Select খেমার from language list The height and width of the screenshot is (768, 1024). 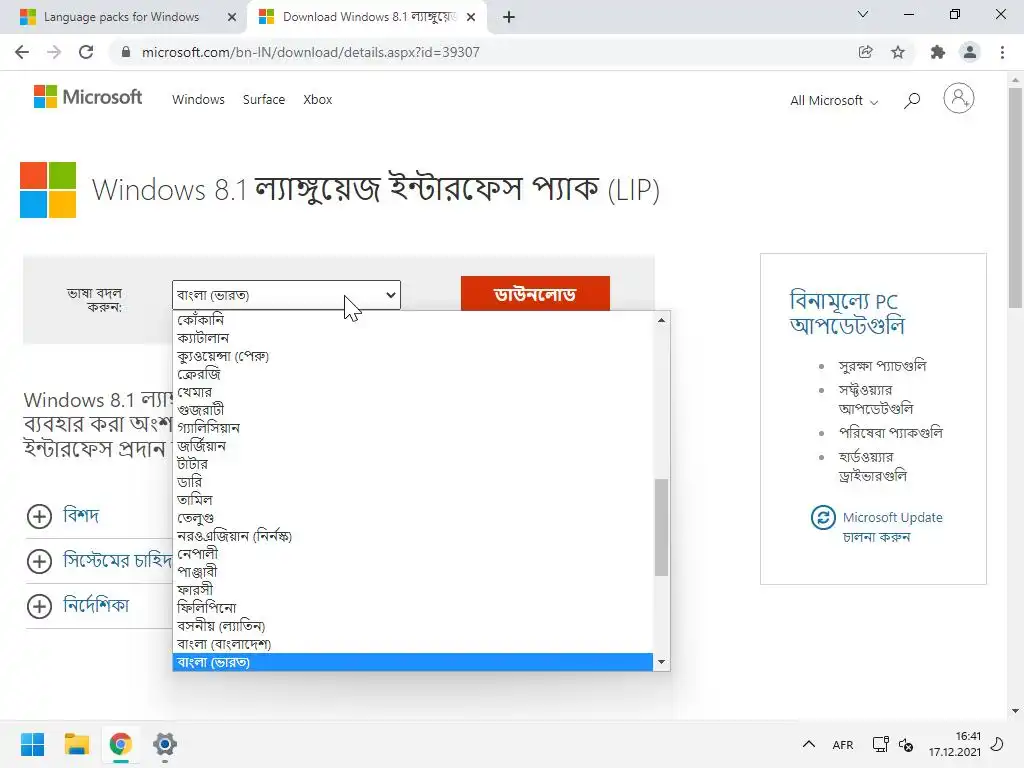point(413,392)
